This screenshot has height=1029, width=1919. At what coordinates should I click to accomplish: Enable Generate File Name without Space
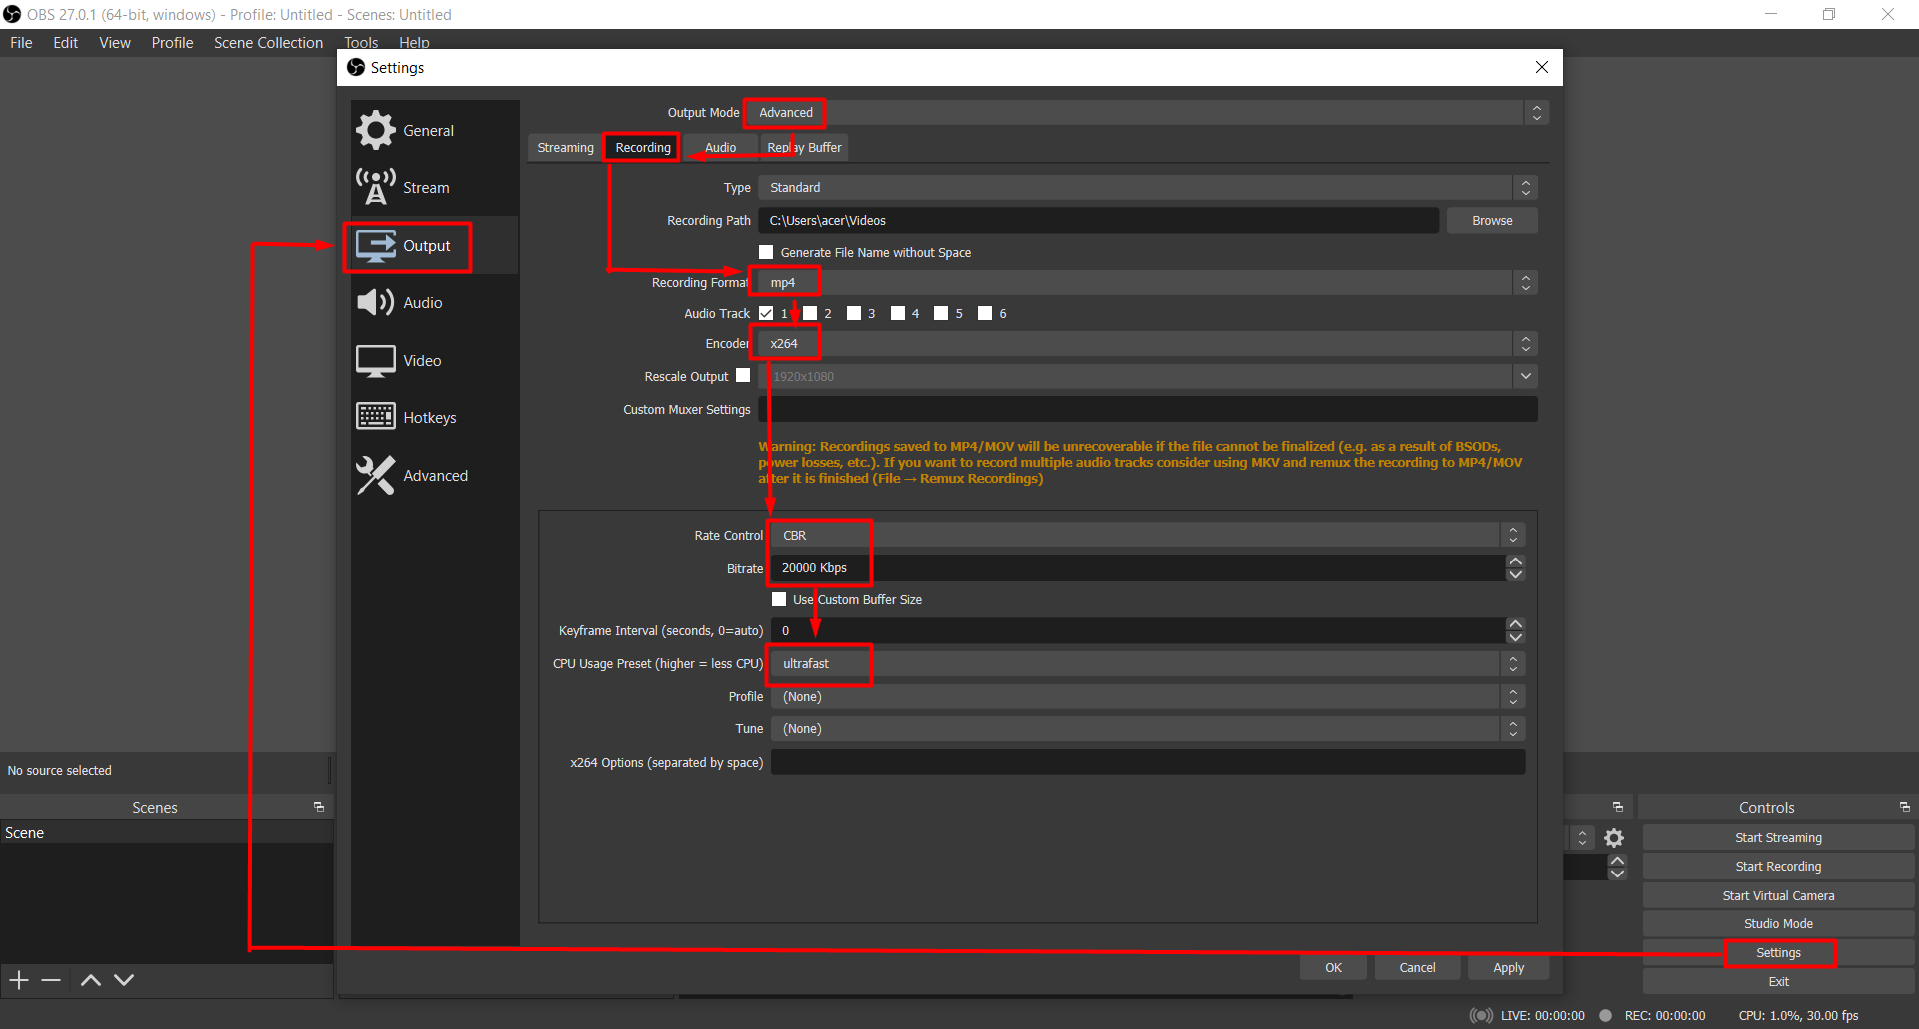pos(766,252)
